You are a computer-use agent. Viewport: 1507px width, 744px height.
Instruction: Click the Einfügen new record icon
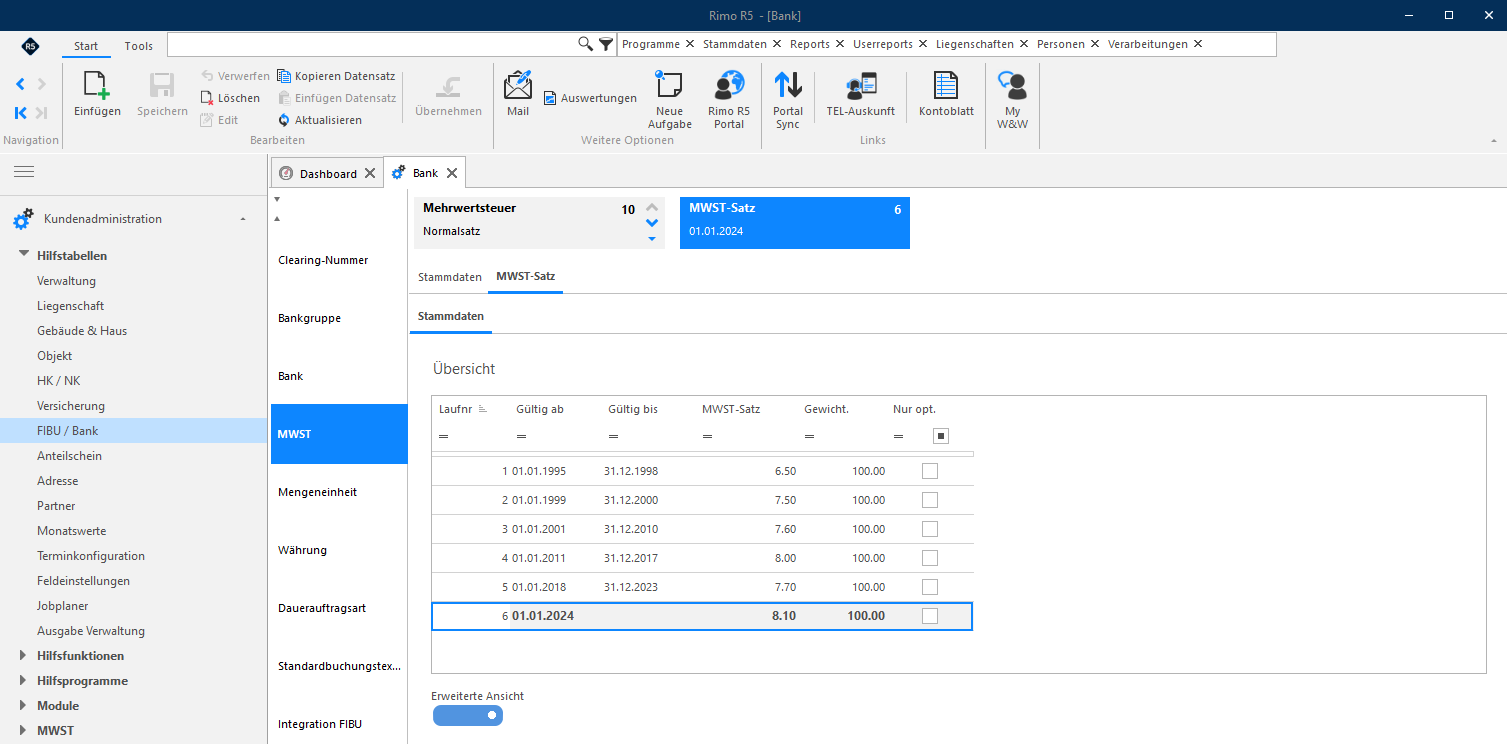point(97,86)
